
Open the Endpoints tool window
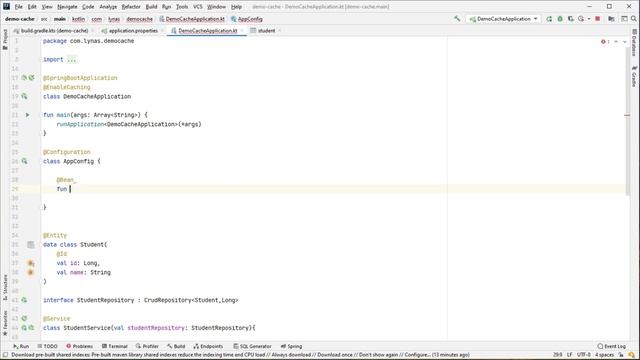coord(208,346)
